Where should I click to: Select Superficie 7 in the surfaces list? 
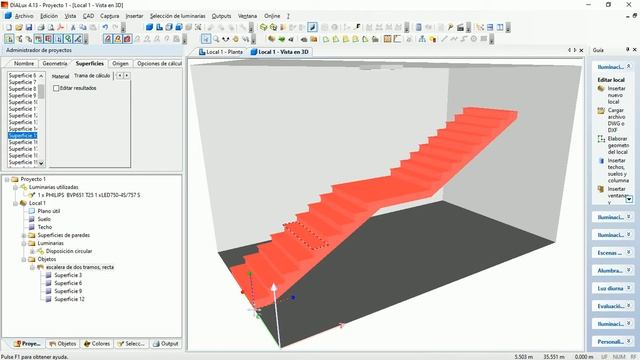pyautogui.click(x=22, y=82)
